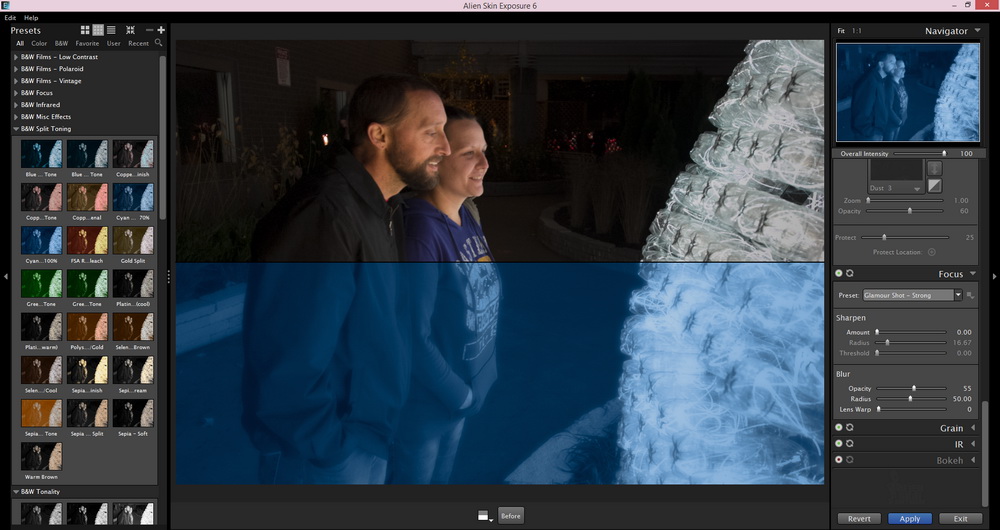The image size is (1000, 530).
Task: Collapse the B&W Split Toning folder
Action: (16, 129)
